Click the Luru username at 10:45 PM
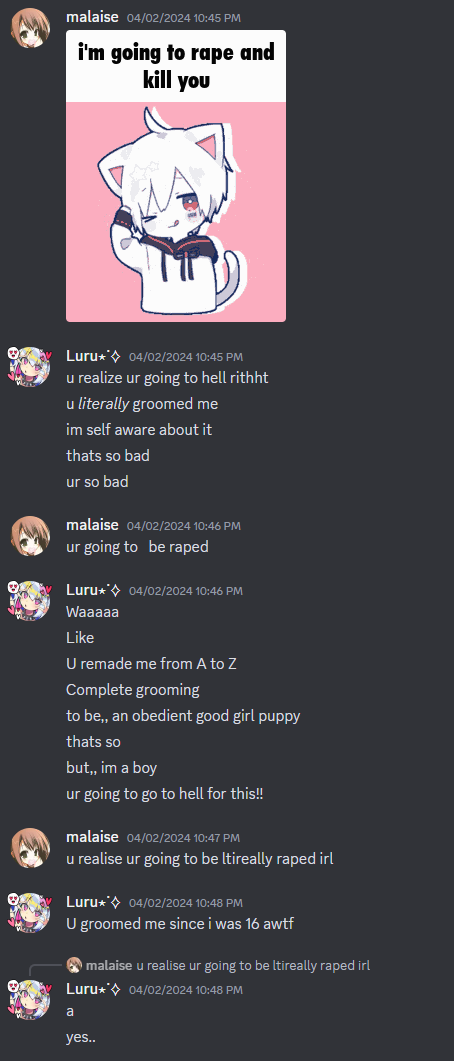Viewport: 454px width, 1061px height. (x=93, y=356)
